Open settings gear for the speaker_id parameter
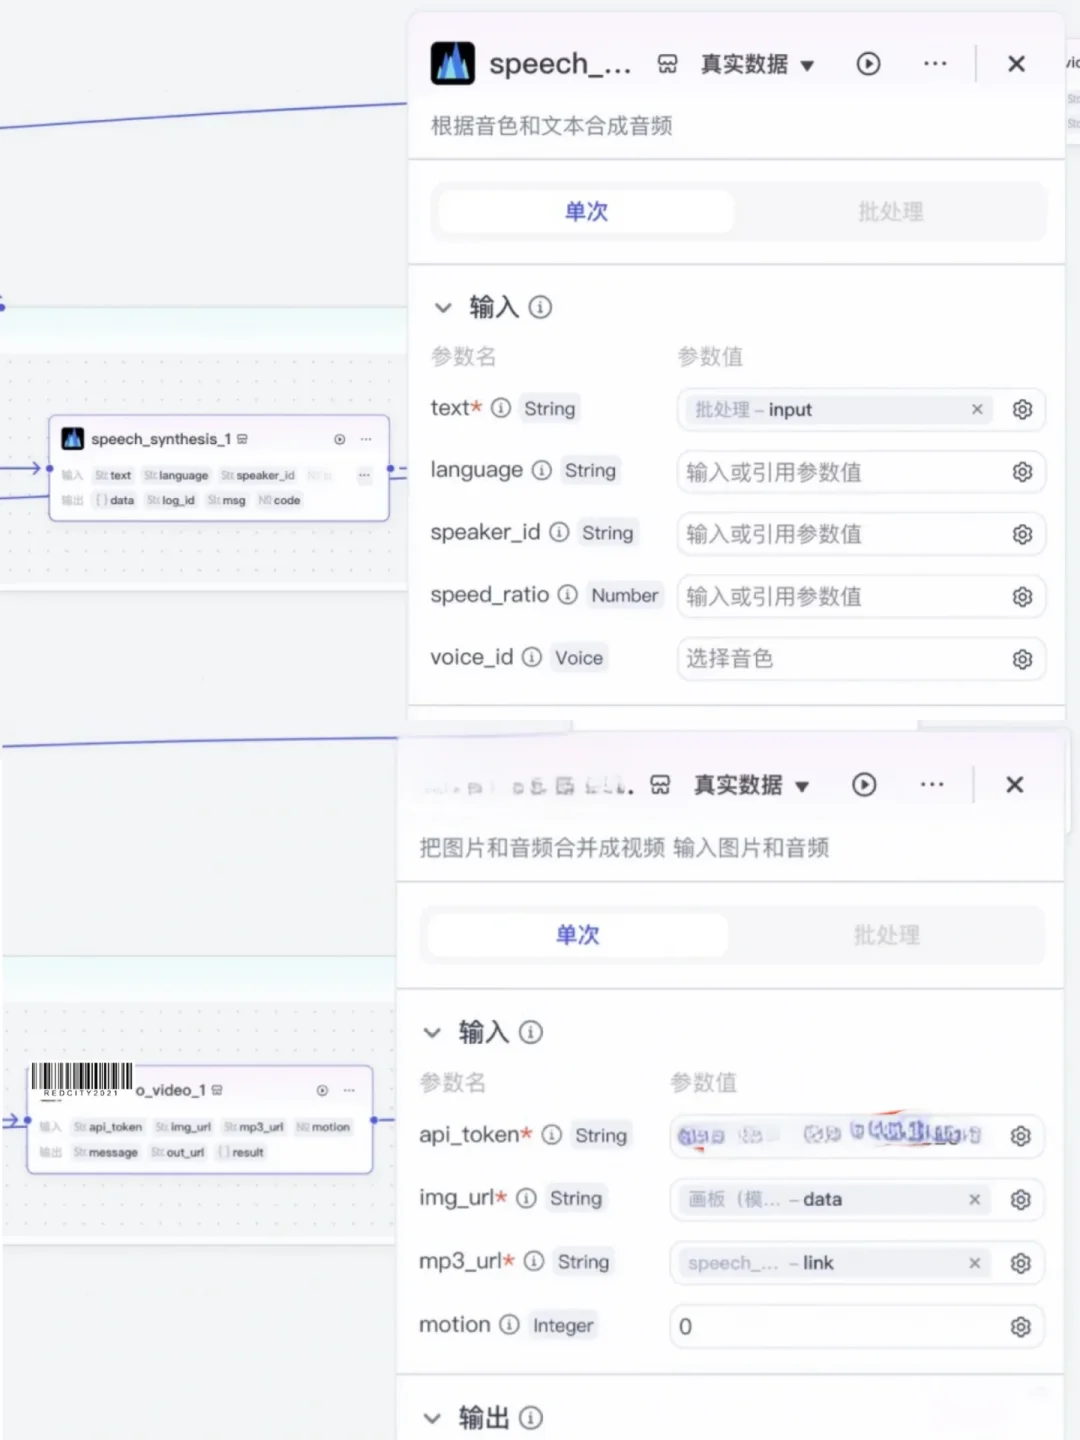Screen dimensions: 1080x1440 point(1022,534)
